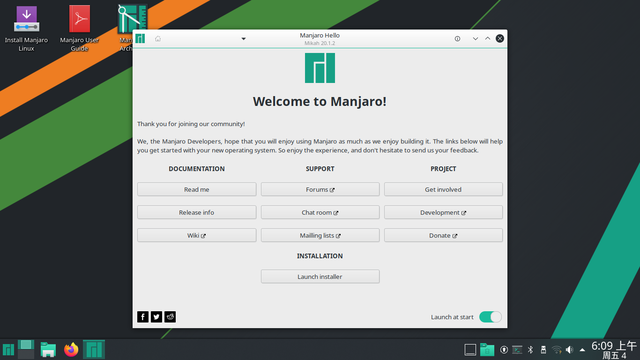The image size is (640, 360).
Task: Click the SUPPORT section heading
Action: point(320,169)
